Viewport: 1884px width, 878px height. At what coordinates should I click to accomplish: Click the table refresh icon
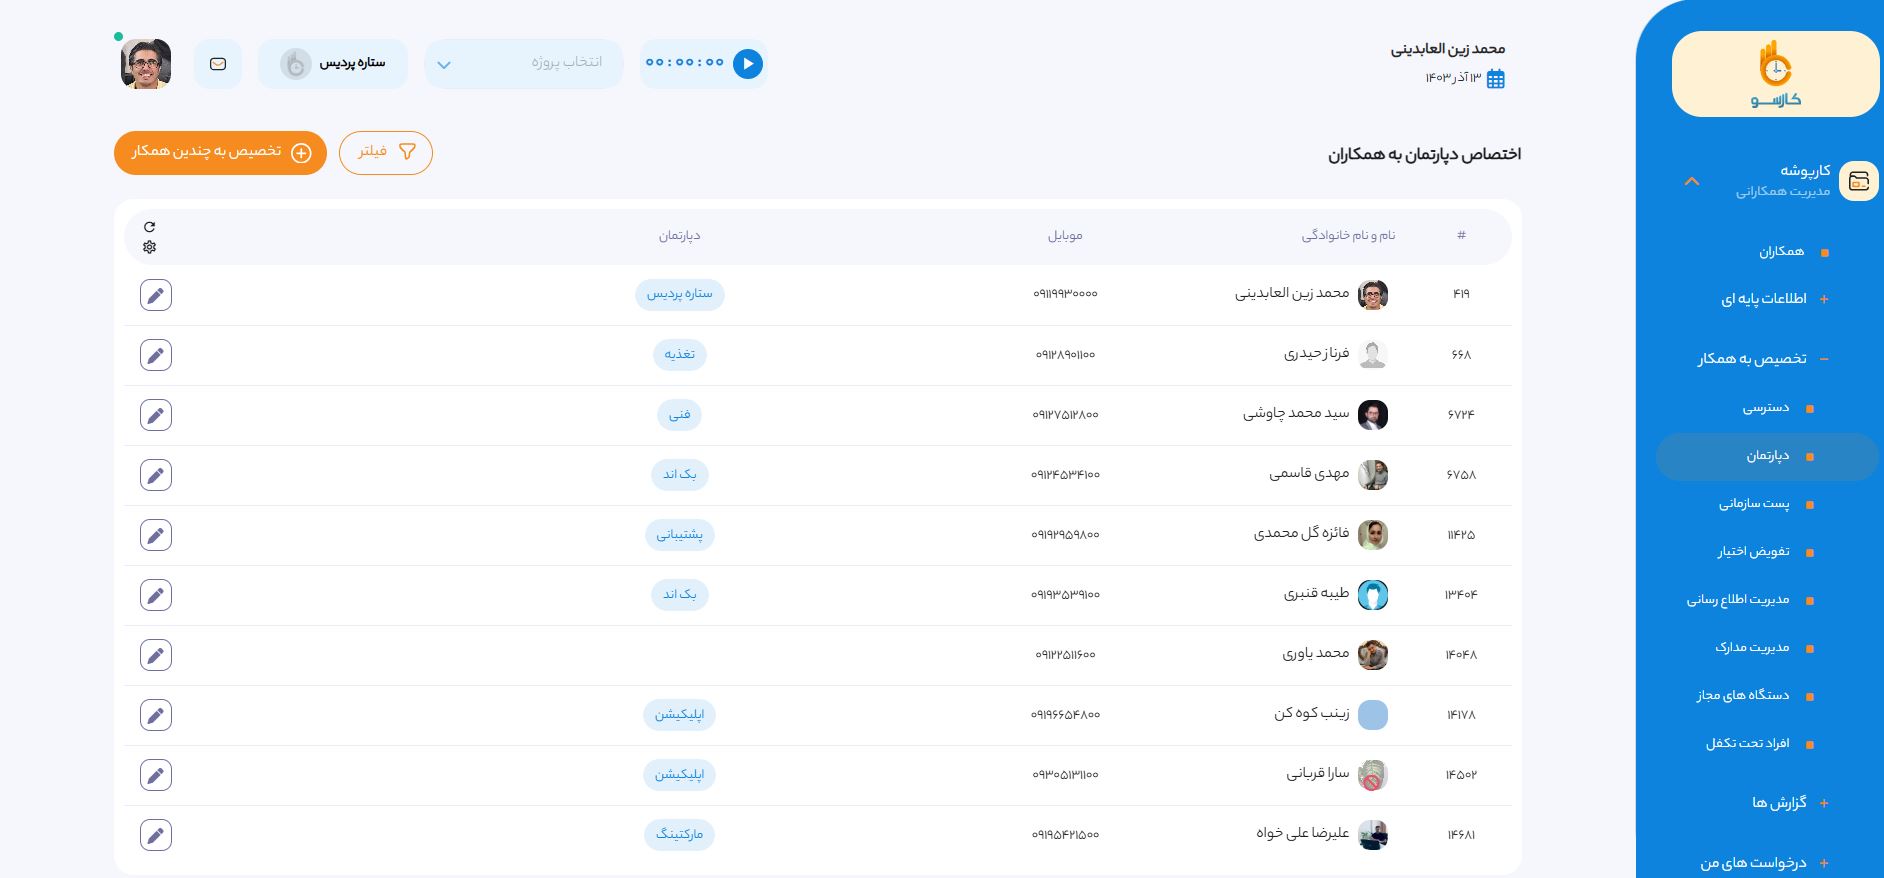click(149, 227)
